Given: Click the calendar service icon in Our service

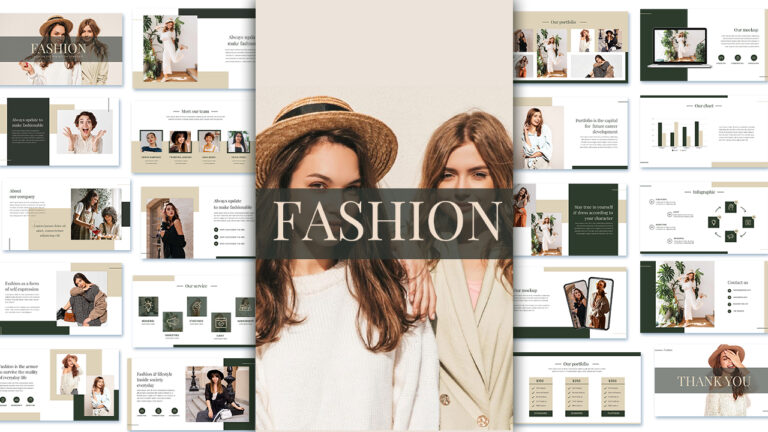Looking at the screenshot, I should 220,322.
